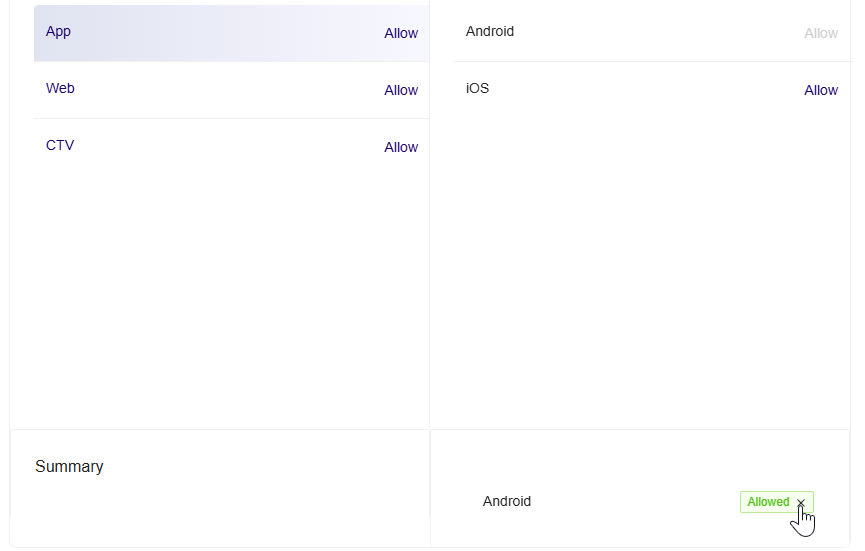The image size is (865, 551).
Task: Click Android label in the top list
Action: pyautogui.click(x=490, y=31)
